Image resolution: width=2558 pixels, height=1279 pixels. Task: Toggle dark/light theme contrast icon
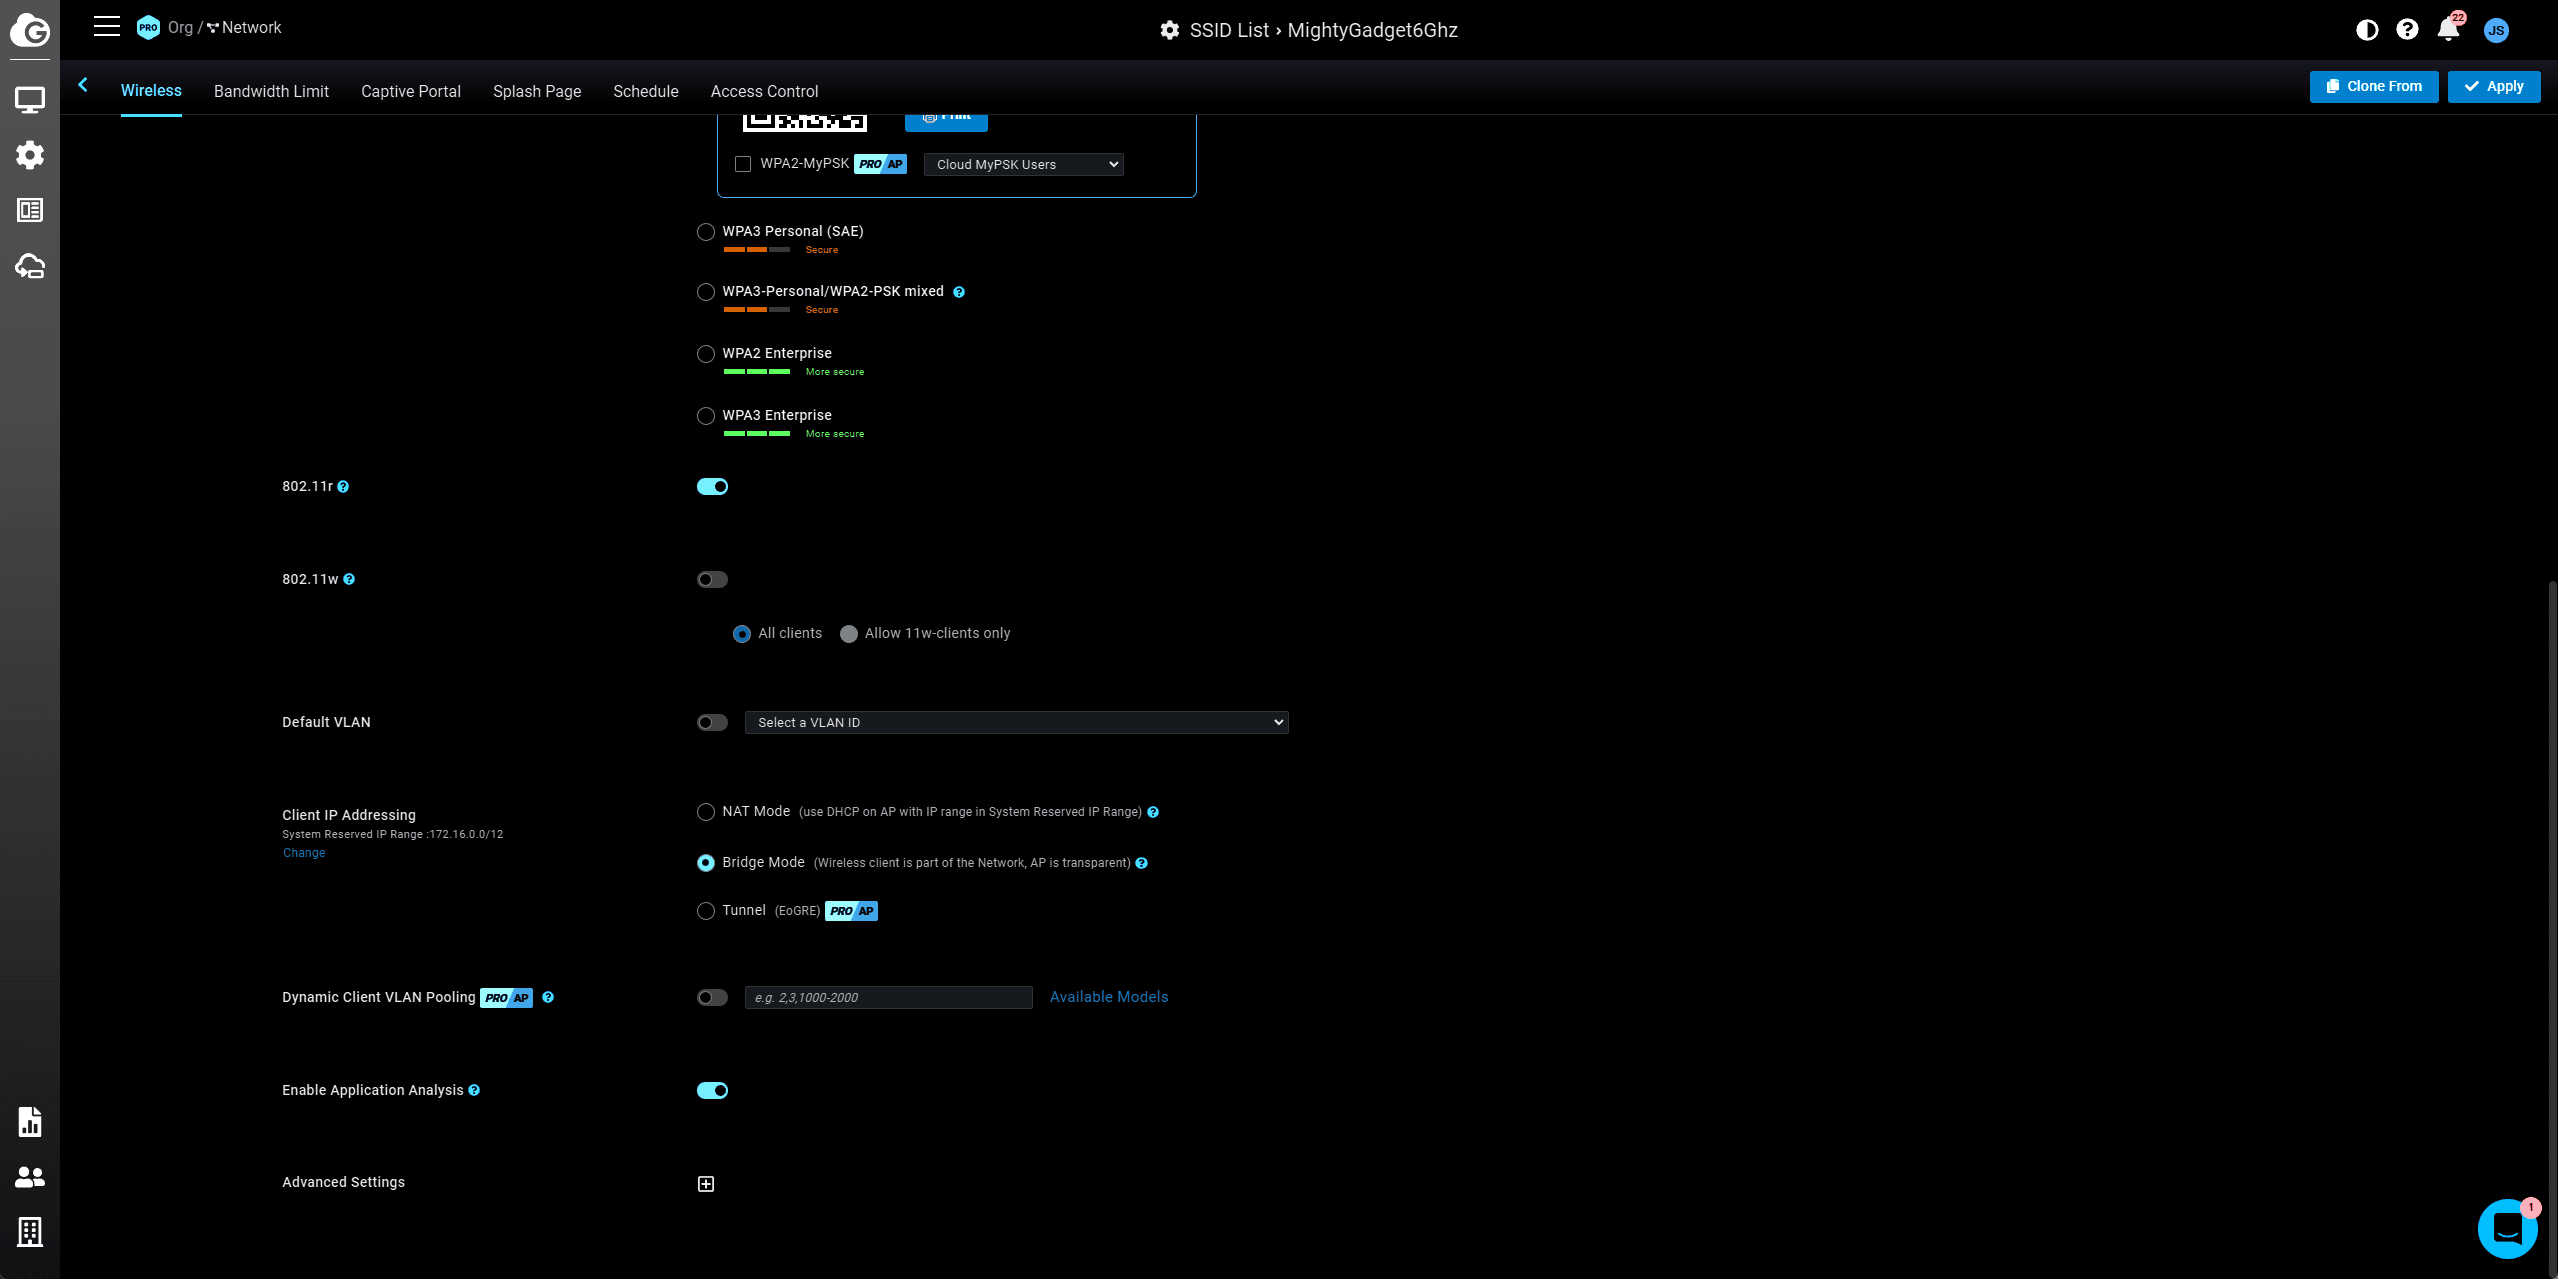click(2366, 30)
